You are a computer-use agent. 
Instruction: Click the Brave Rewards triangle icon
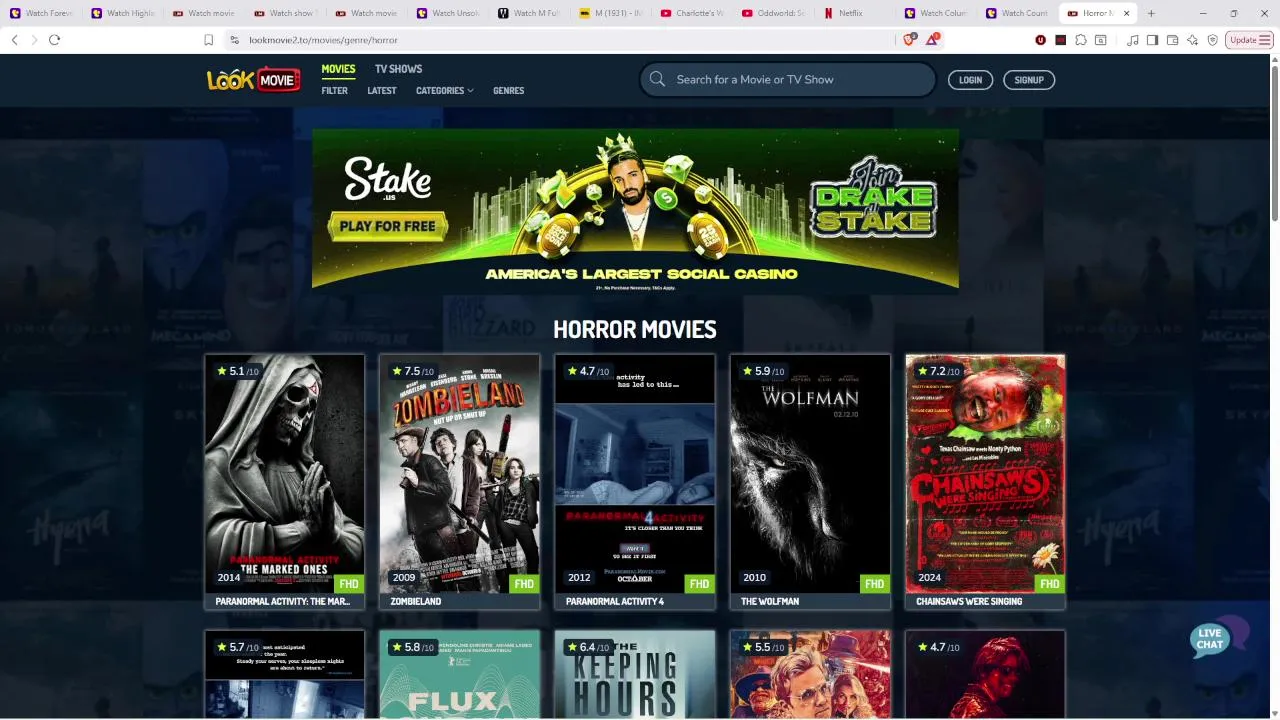(932, 40)
